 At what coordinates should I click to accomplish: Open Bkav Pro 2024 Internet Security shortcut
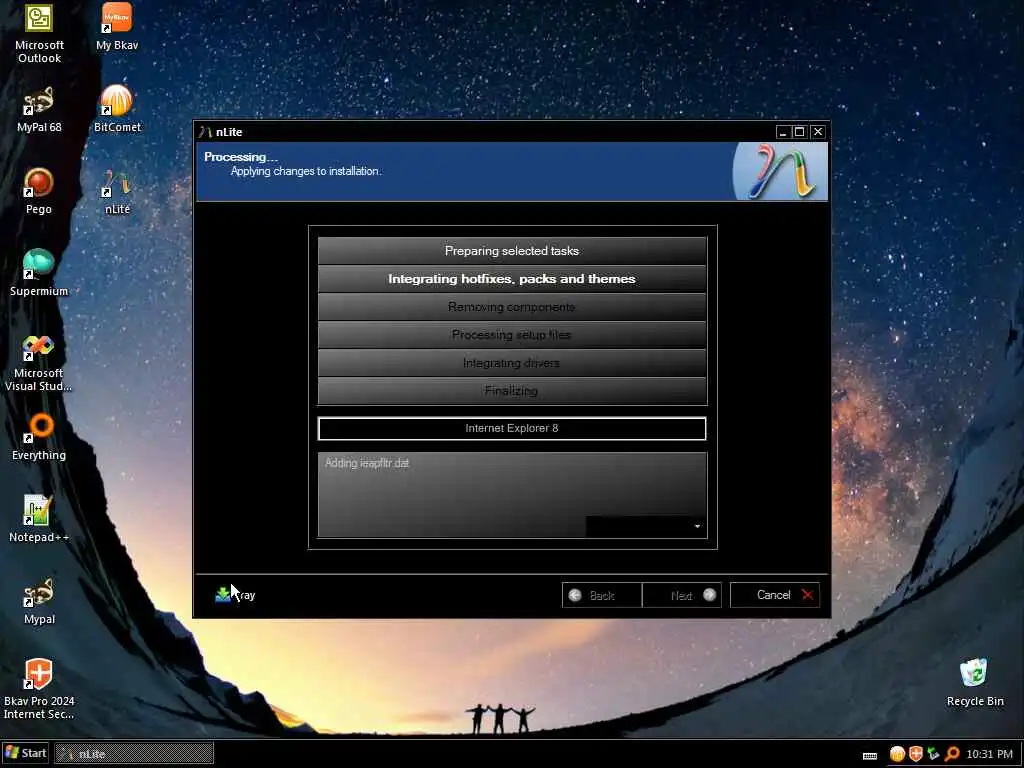pos(39,690)
